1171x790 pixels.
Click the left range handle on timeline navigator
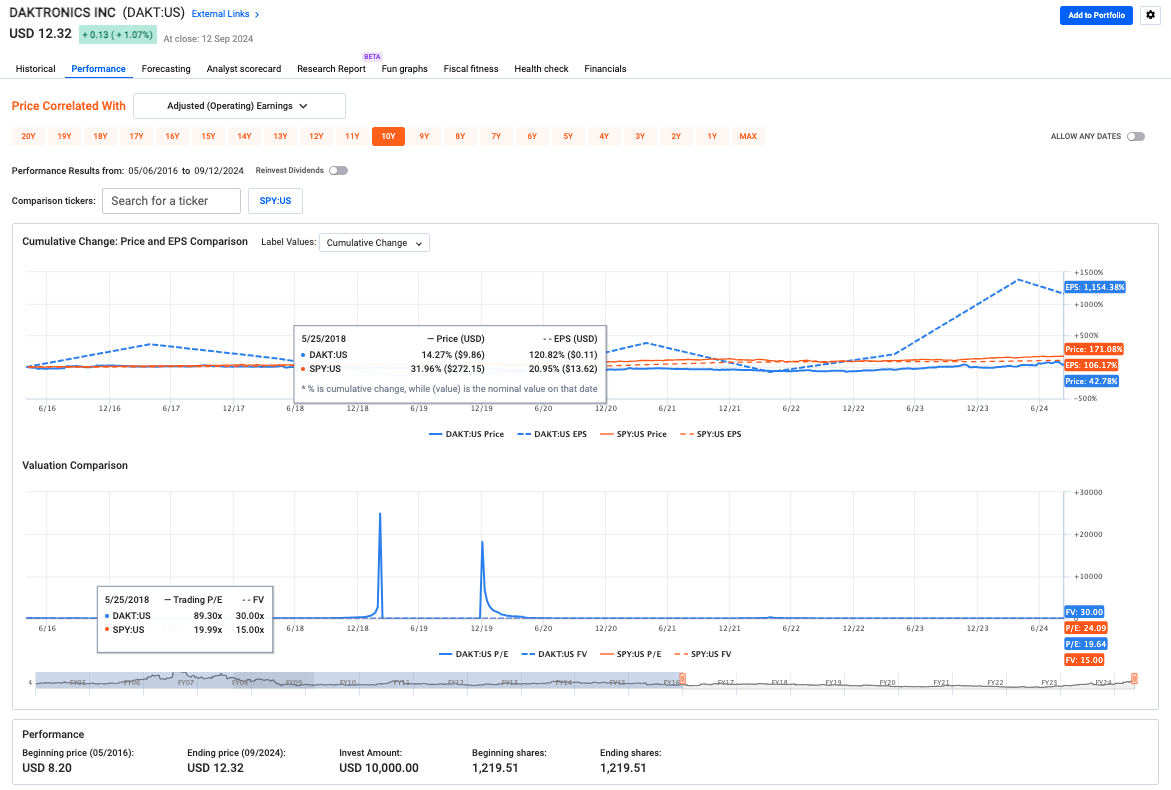pyautogui.click(x=682, y=679)
